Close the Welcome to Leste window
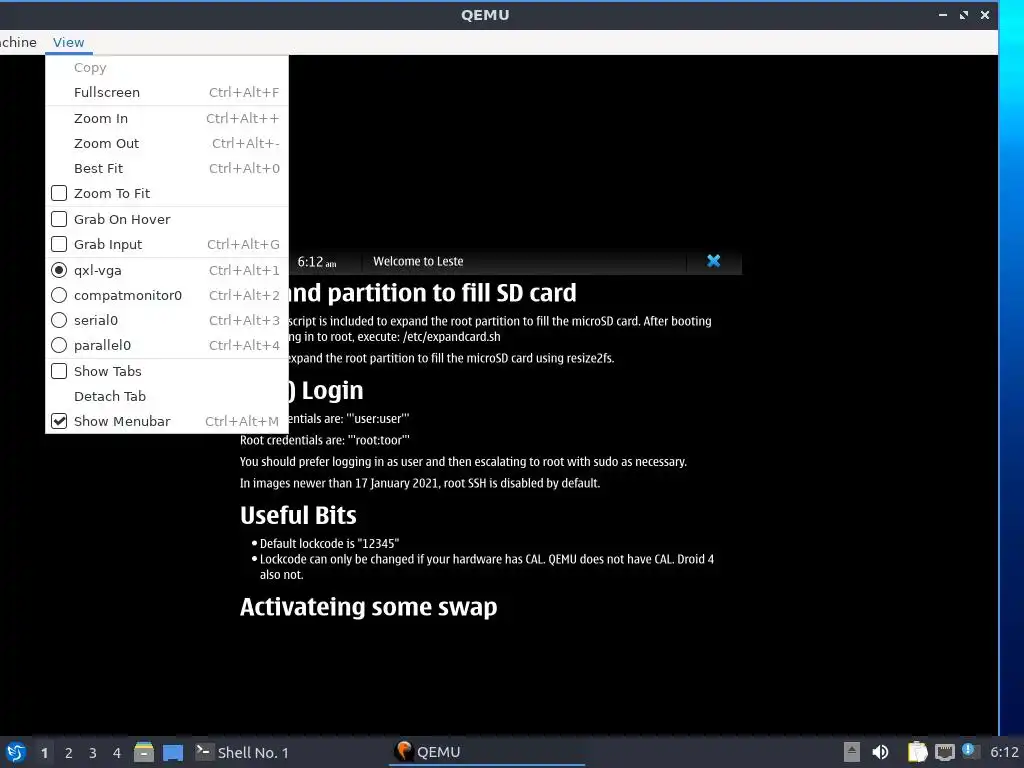Viewport: 1024px width, 768px height. tap(714, 261)
